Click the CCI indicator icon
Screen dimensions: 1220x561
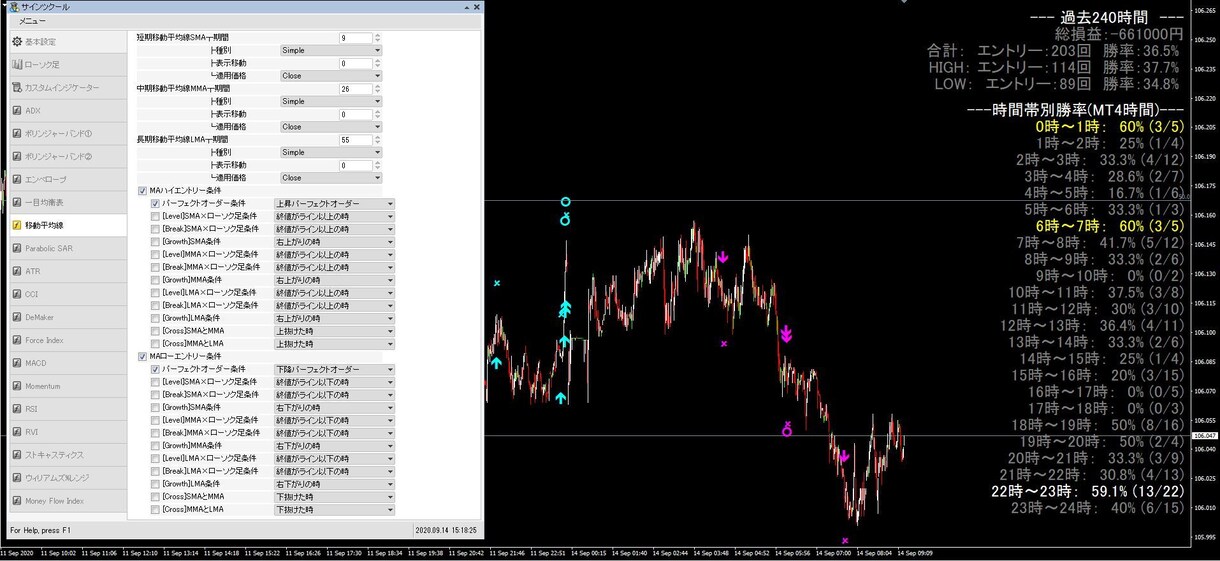point(17,294)
